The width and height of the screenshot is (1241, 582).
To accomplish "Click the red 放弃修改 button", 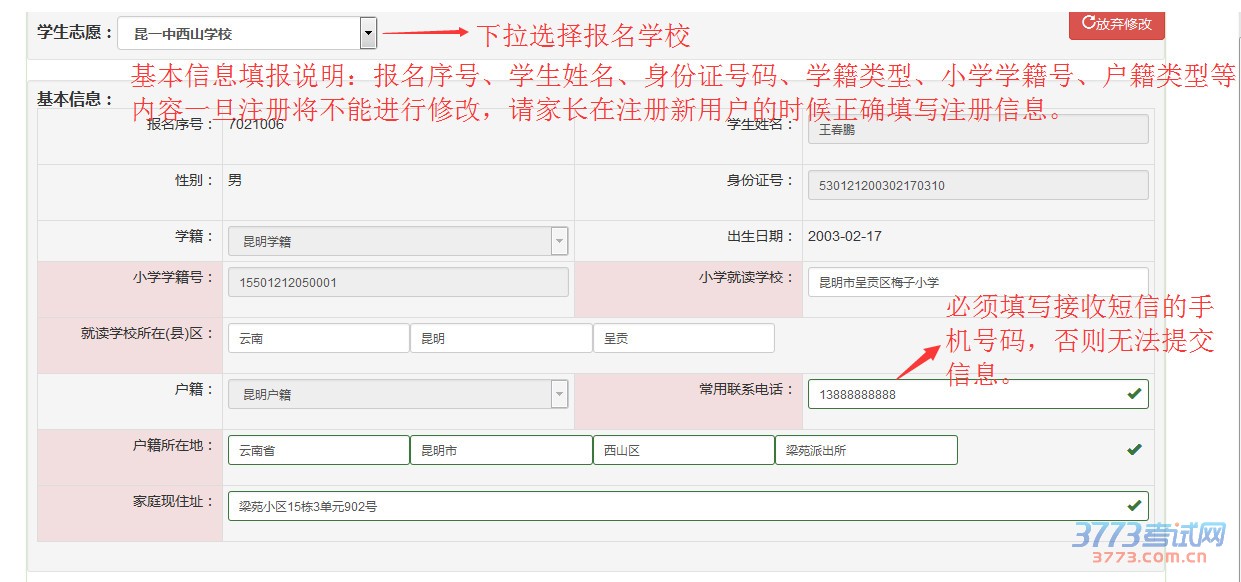I will 1116,24.
